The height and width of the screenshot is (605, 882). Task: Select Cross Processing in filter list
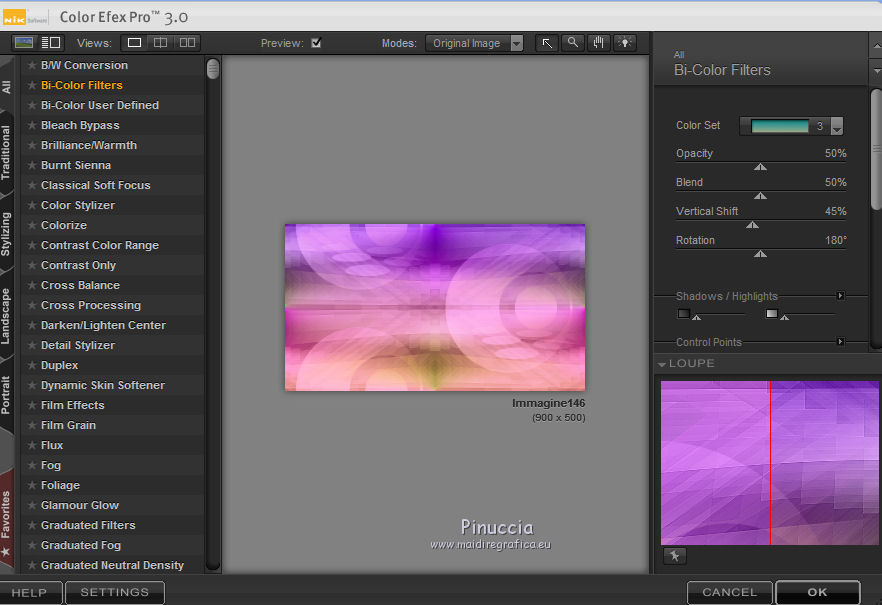tap(90, 305)
